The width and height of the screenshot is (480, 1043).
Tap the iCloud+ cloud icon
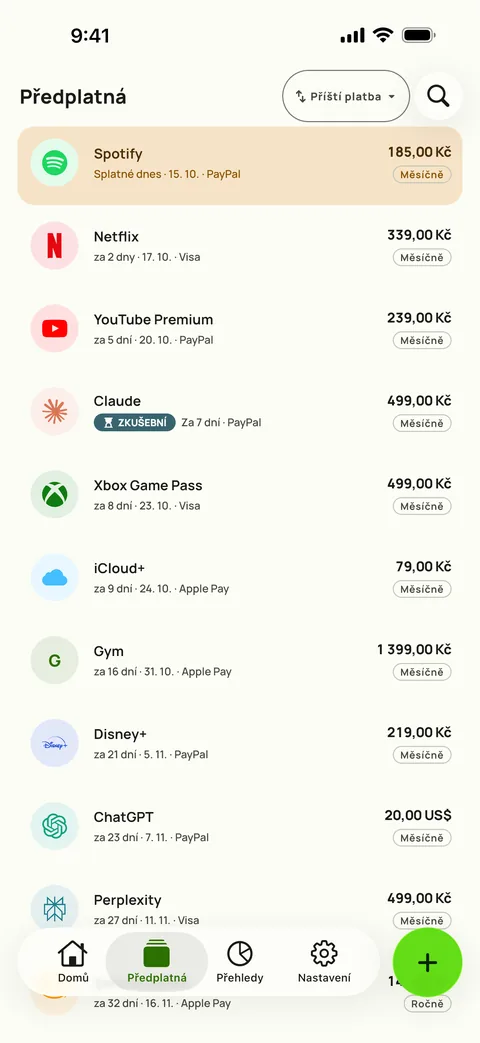(x=55, y=577)
